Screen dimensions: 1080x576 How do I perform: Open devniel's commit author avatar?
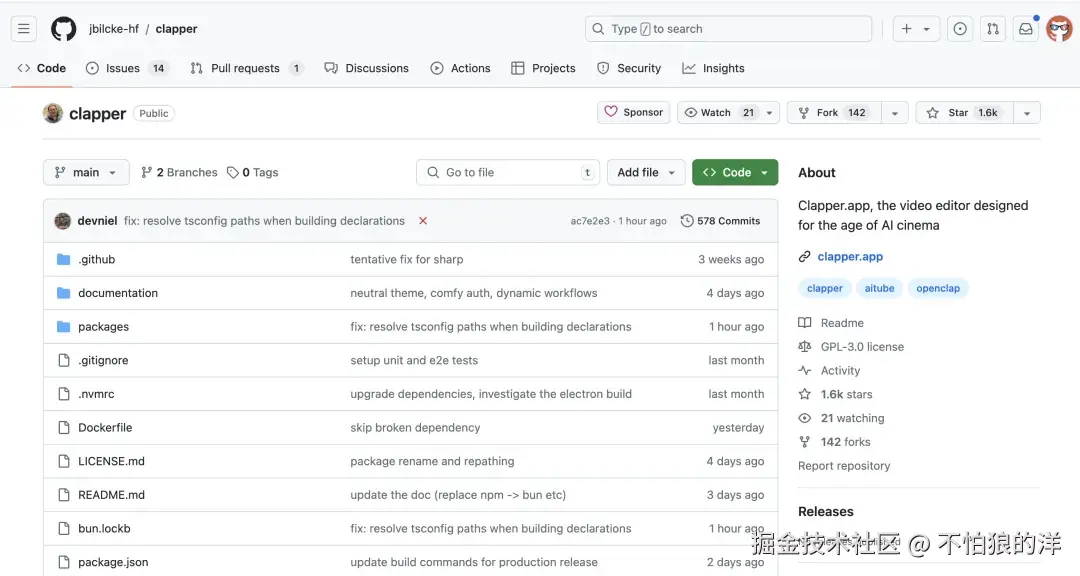tap(63, 220)
